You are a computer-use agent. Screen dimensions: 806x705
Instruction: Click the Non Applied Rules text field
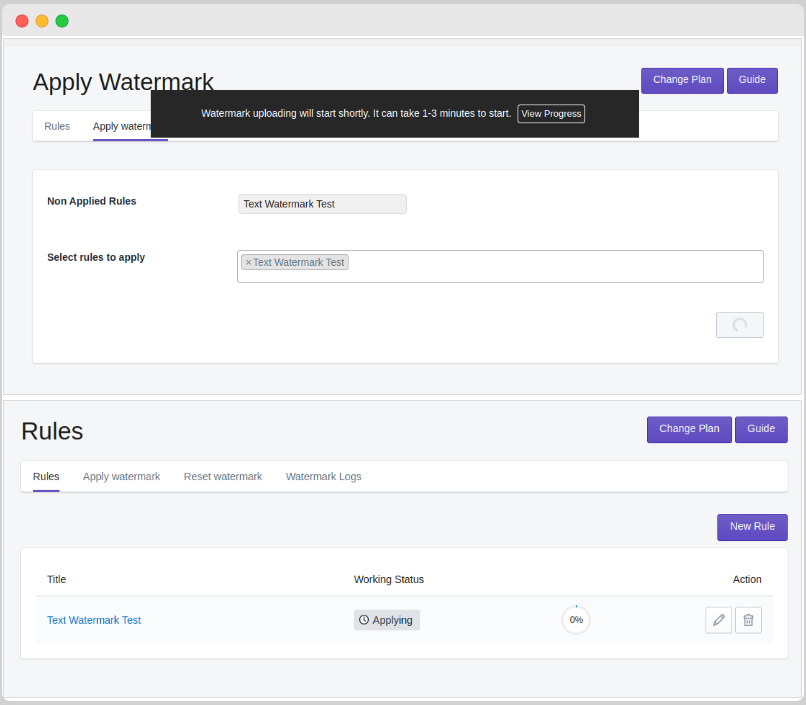tap(322, 204)
